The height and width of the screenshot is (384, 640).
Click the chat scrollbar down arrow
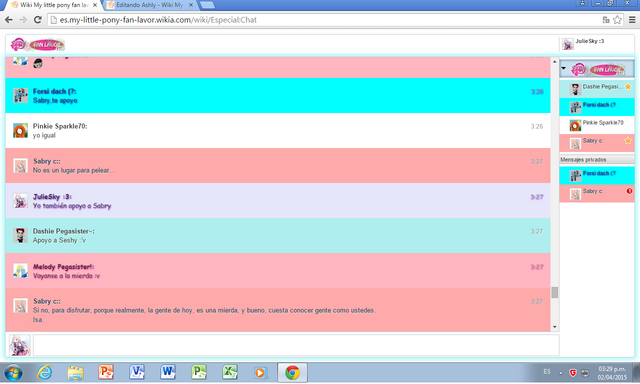(554, 327)
